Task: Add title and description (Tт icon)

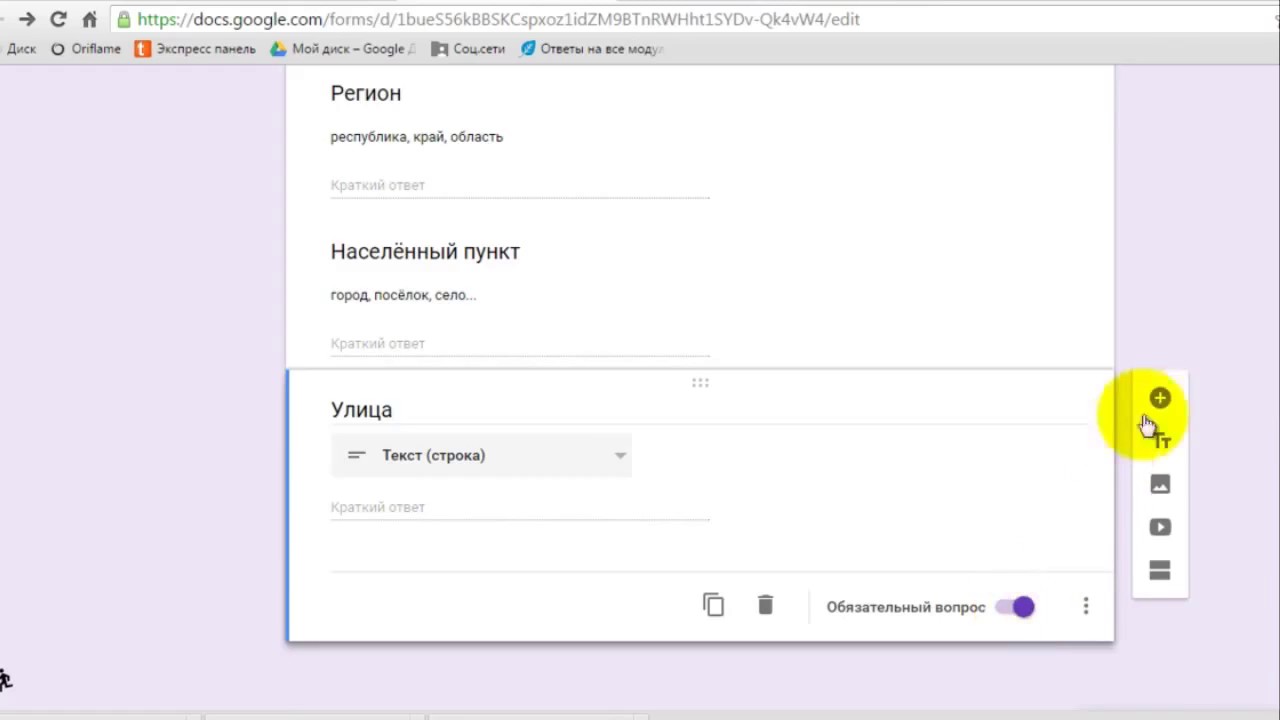Action: 1161,441
